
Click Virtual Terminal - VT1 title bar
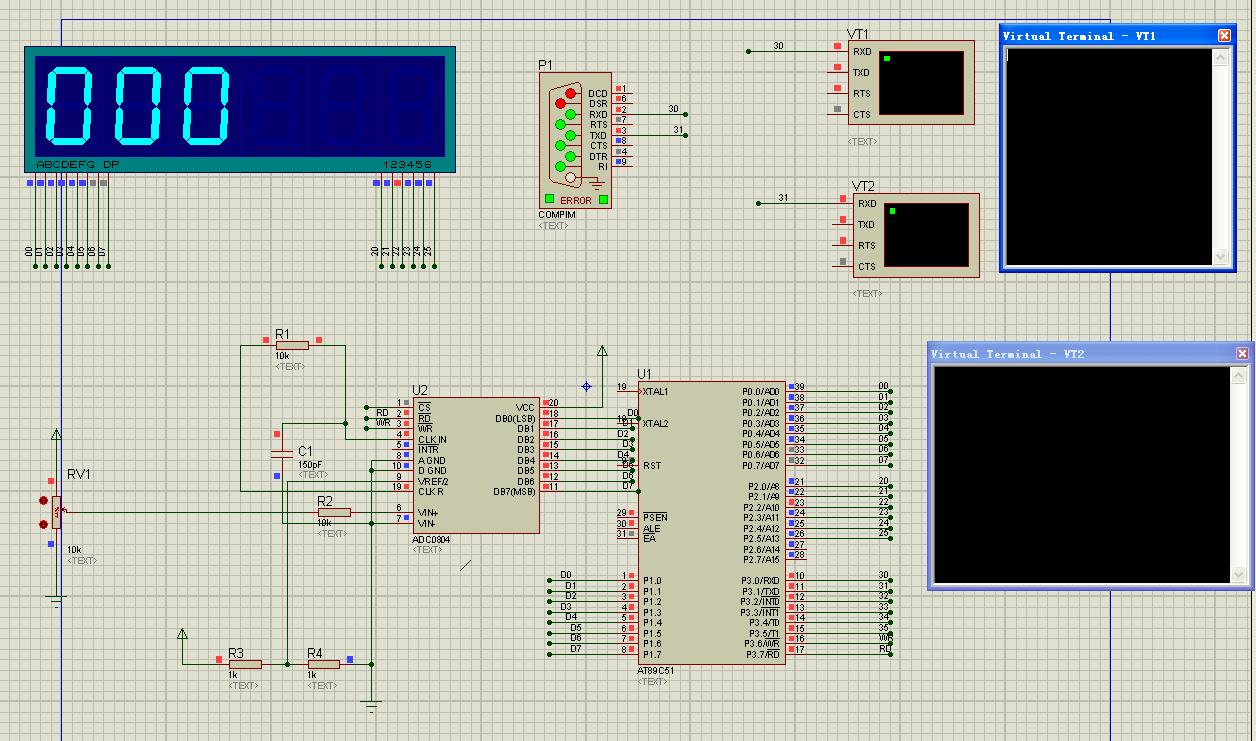click(1117, 35)
